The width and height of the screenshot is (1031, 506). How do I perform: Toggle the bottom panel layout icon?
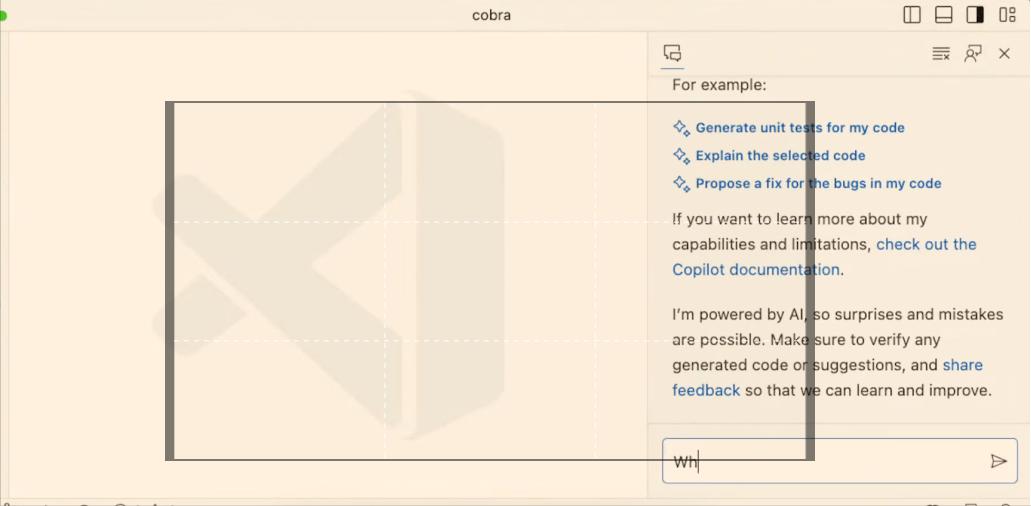pyautogui.click(x=943, y=15)
